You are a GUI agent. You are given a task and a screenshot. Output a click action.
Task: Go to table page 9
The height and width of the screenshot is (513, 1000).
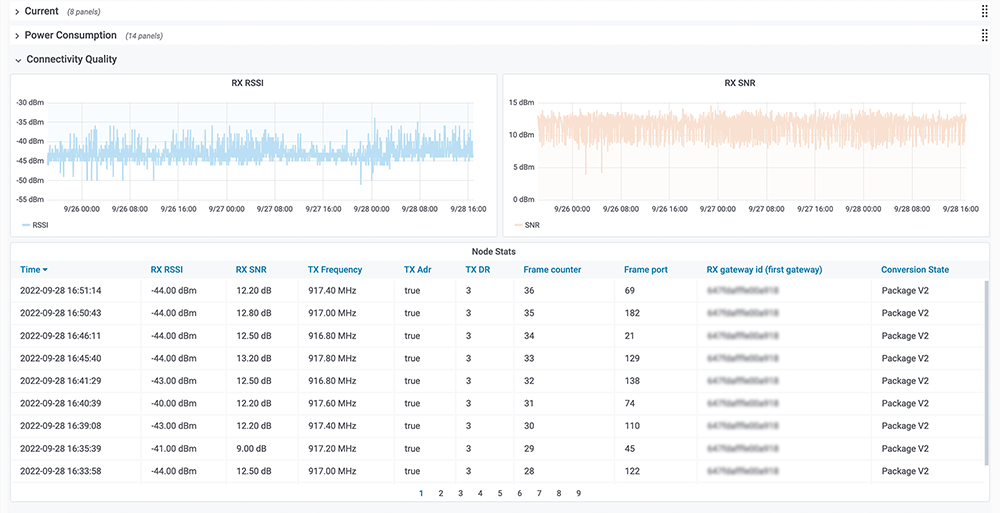click(x=578, y=493)
